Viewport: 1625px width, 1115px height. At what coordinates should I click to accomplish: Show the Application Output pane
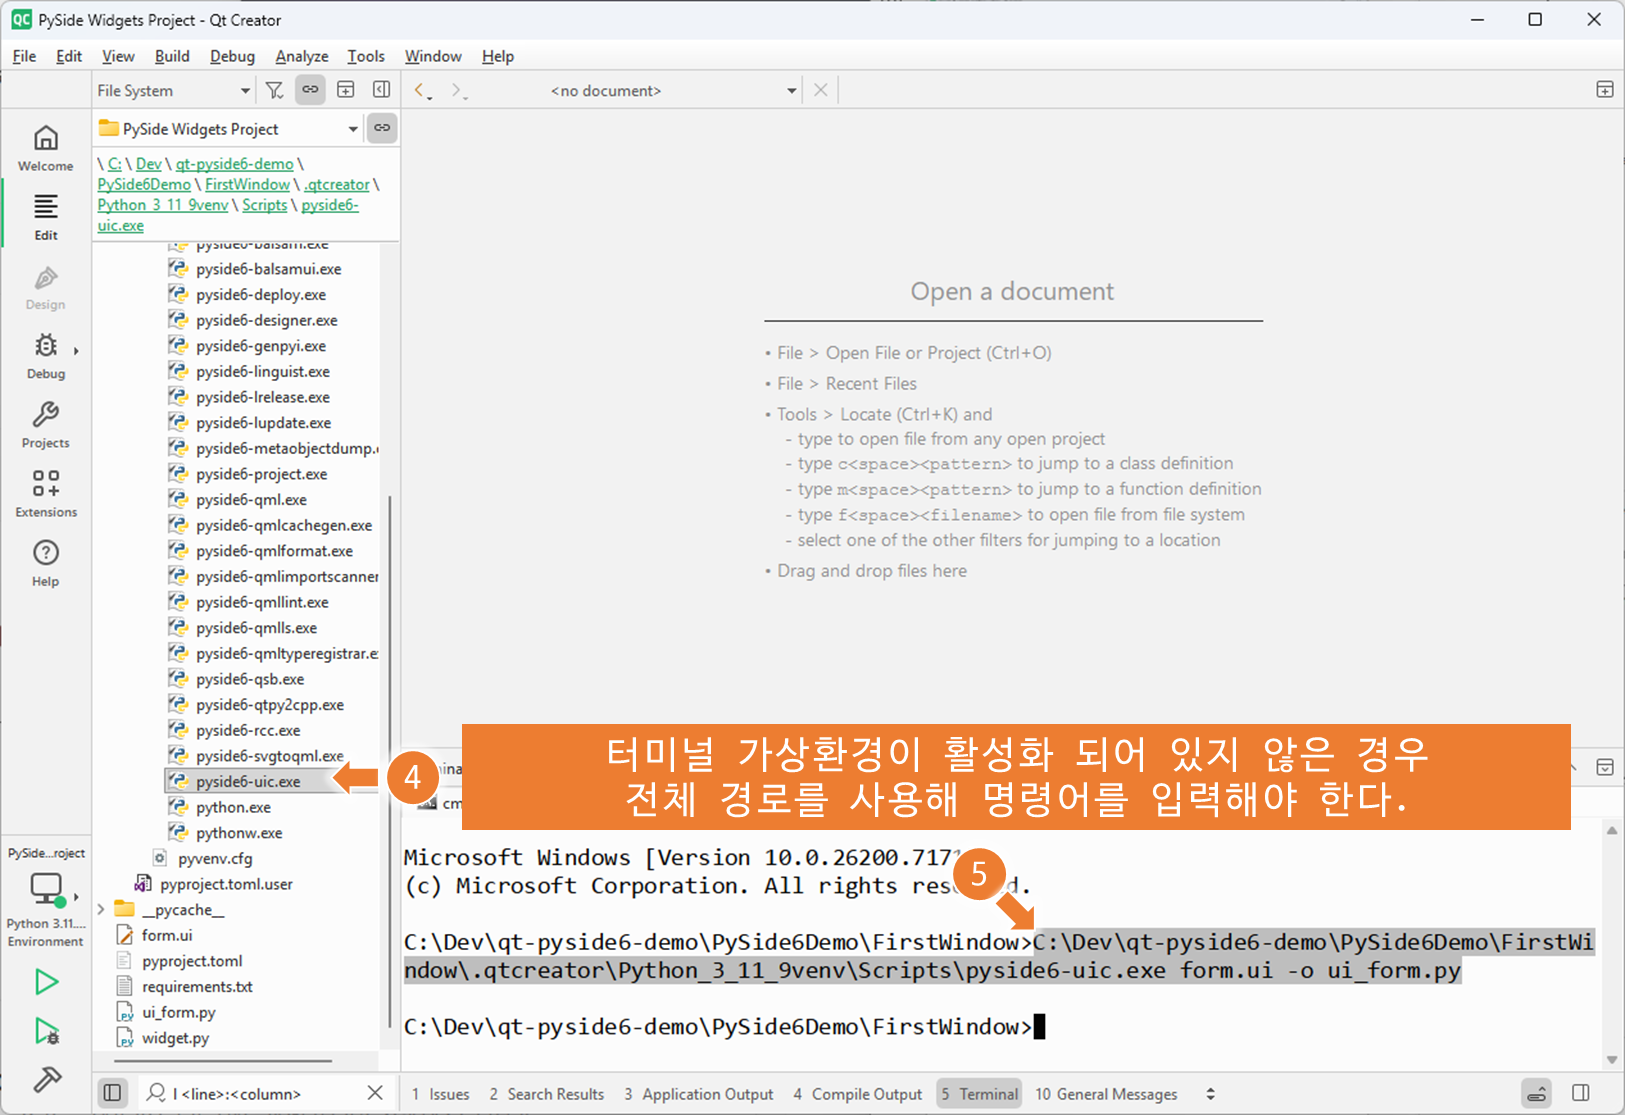(699, 1094)
